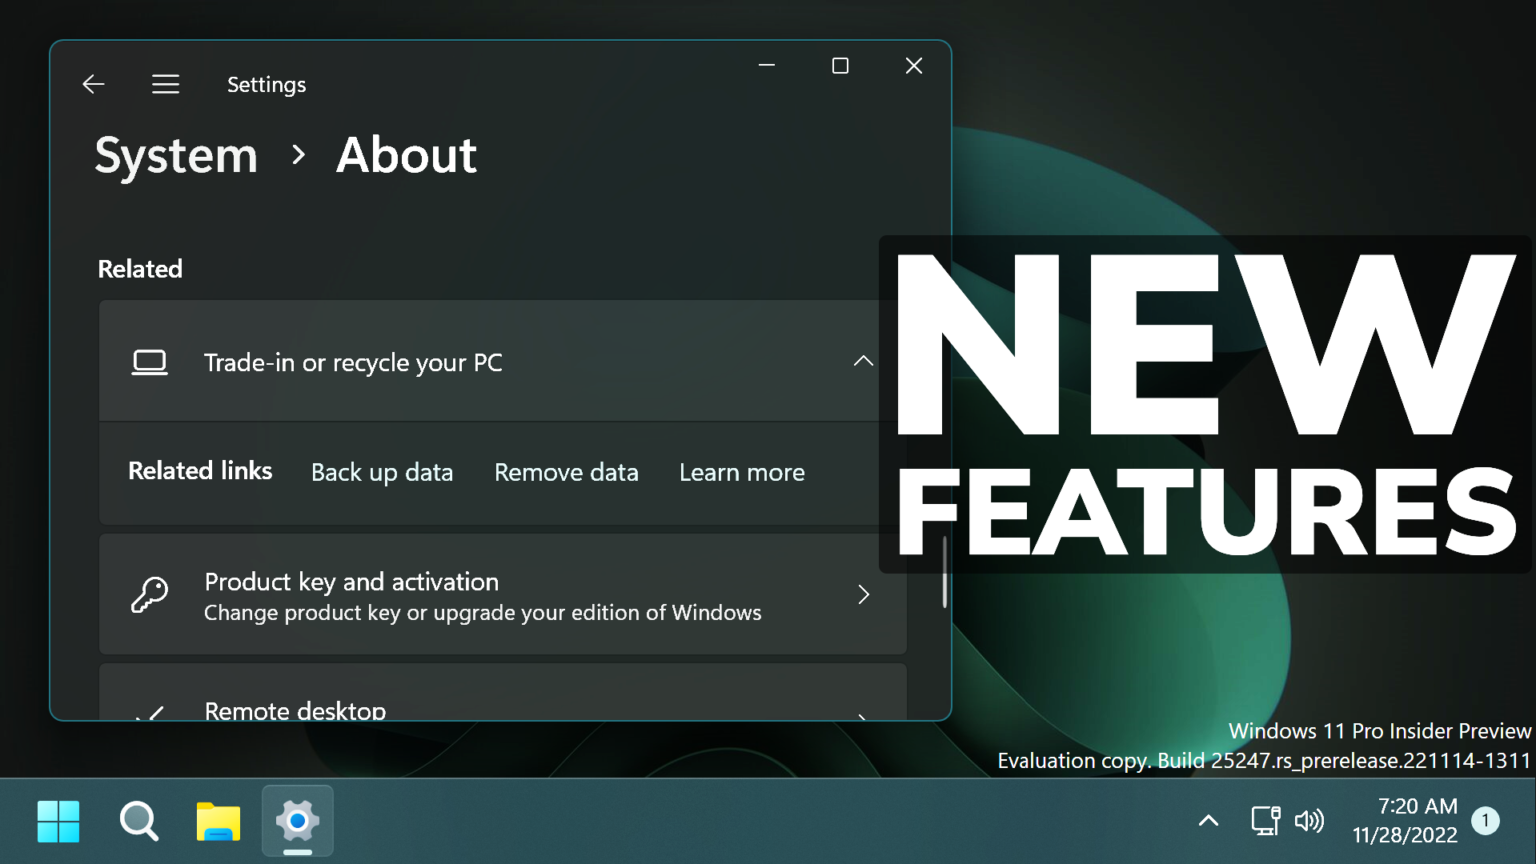Open Windows Search from the taskbar
The width and height of the screenshot is (1536, 864).
[138, 821]
